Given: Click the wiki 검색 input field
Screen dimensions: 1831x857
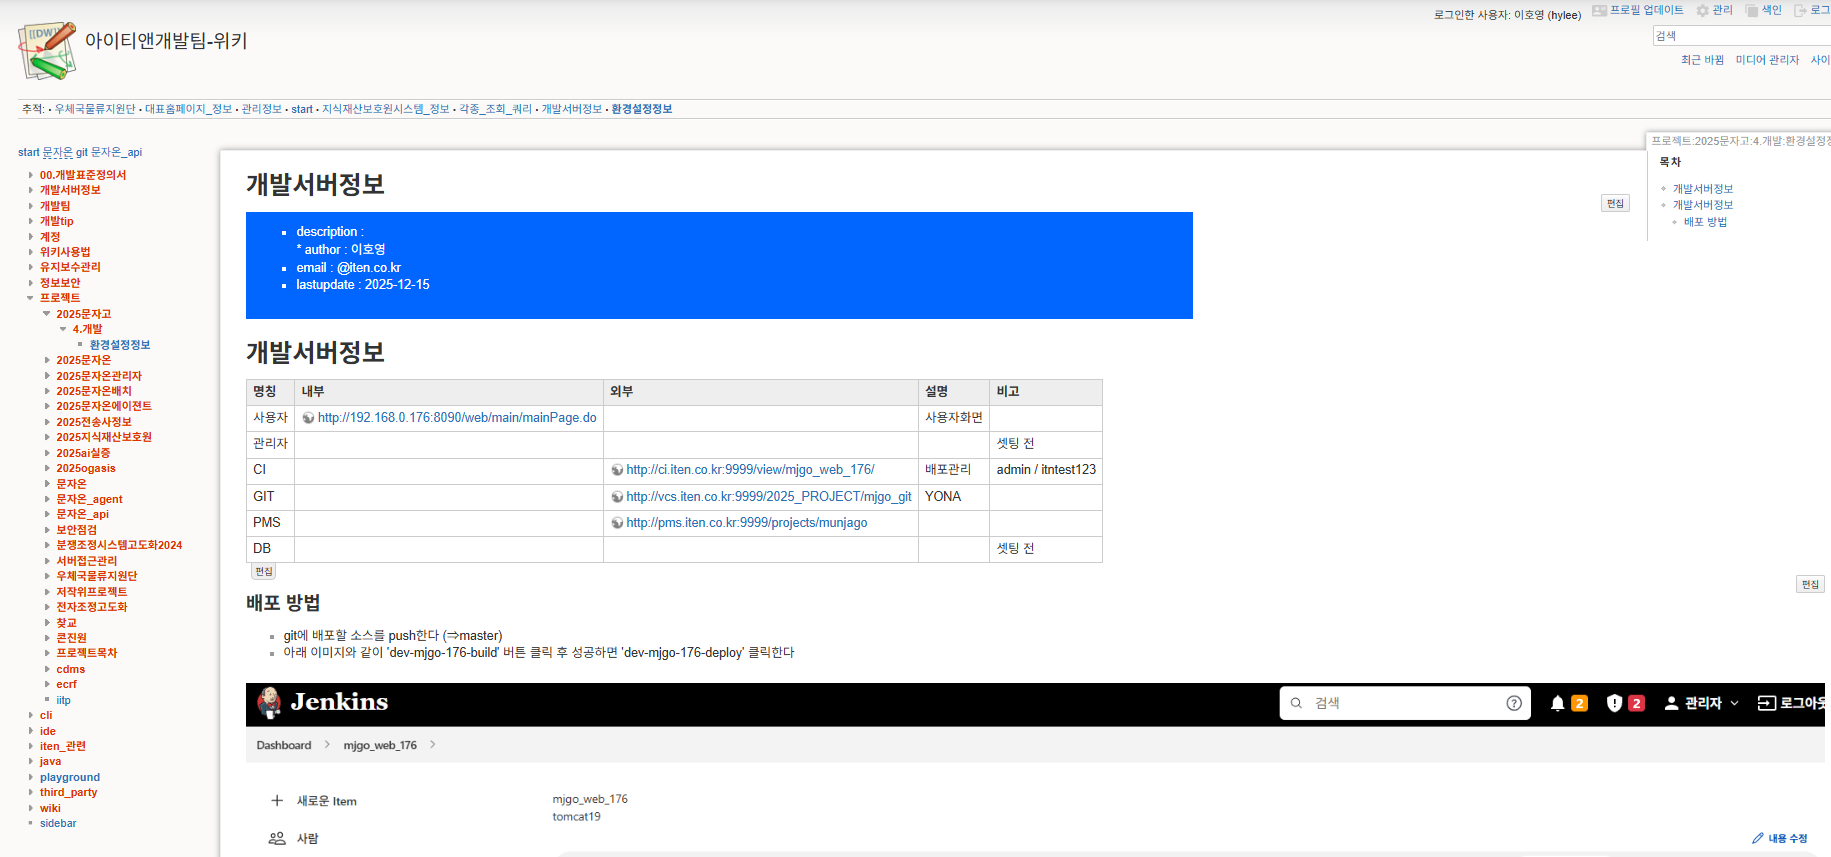Looking at the screenshot, I should [x=1740, y=36].
